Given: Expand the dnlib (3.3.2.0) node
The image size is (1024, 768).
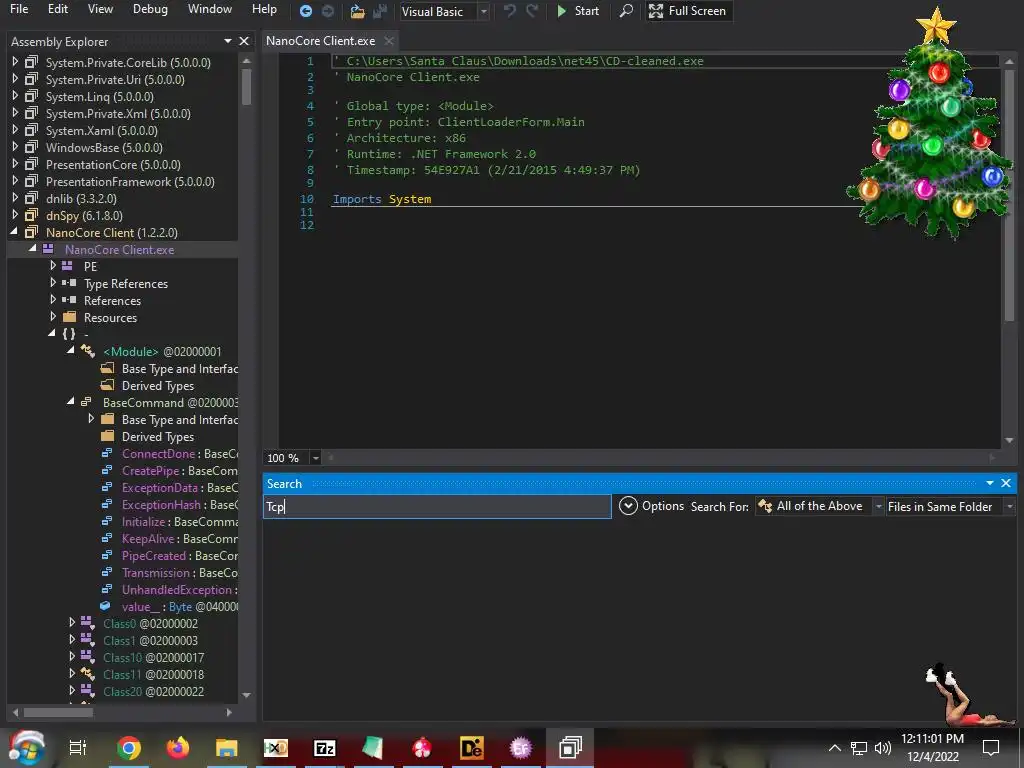Looking at the screenshot, I should point(15,198).
